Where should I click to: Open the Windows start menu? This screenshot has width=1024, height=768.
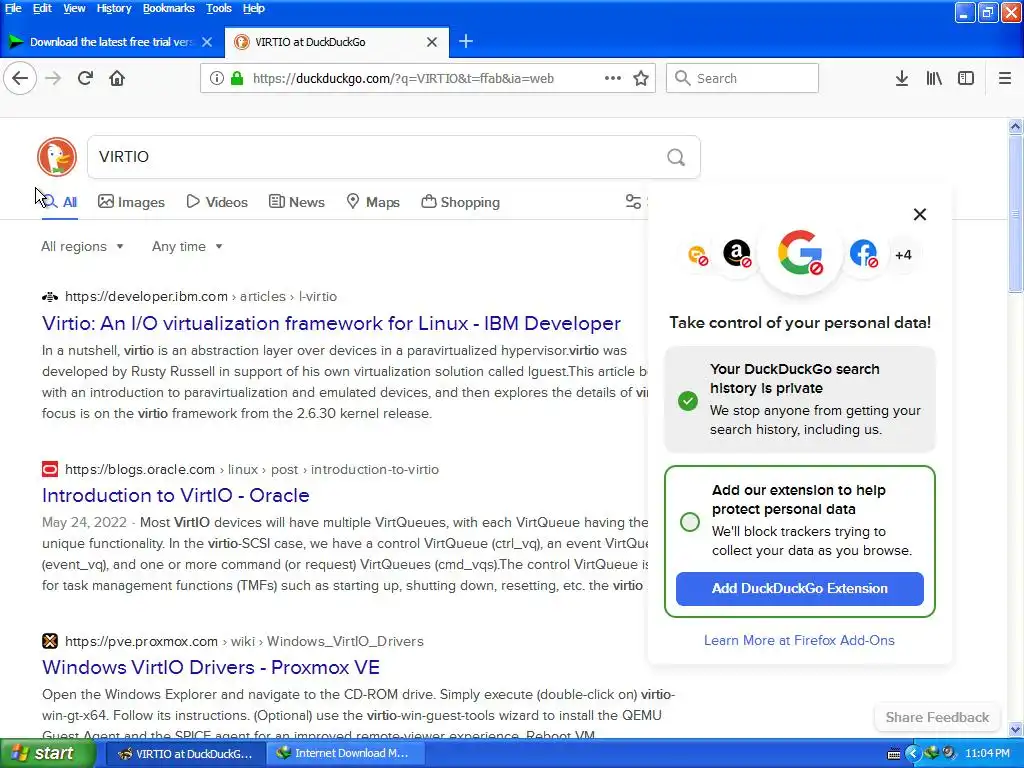[x=47, y=753]
